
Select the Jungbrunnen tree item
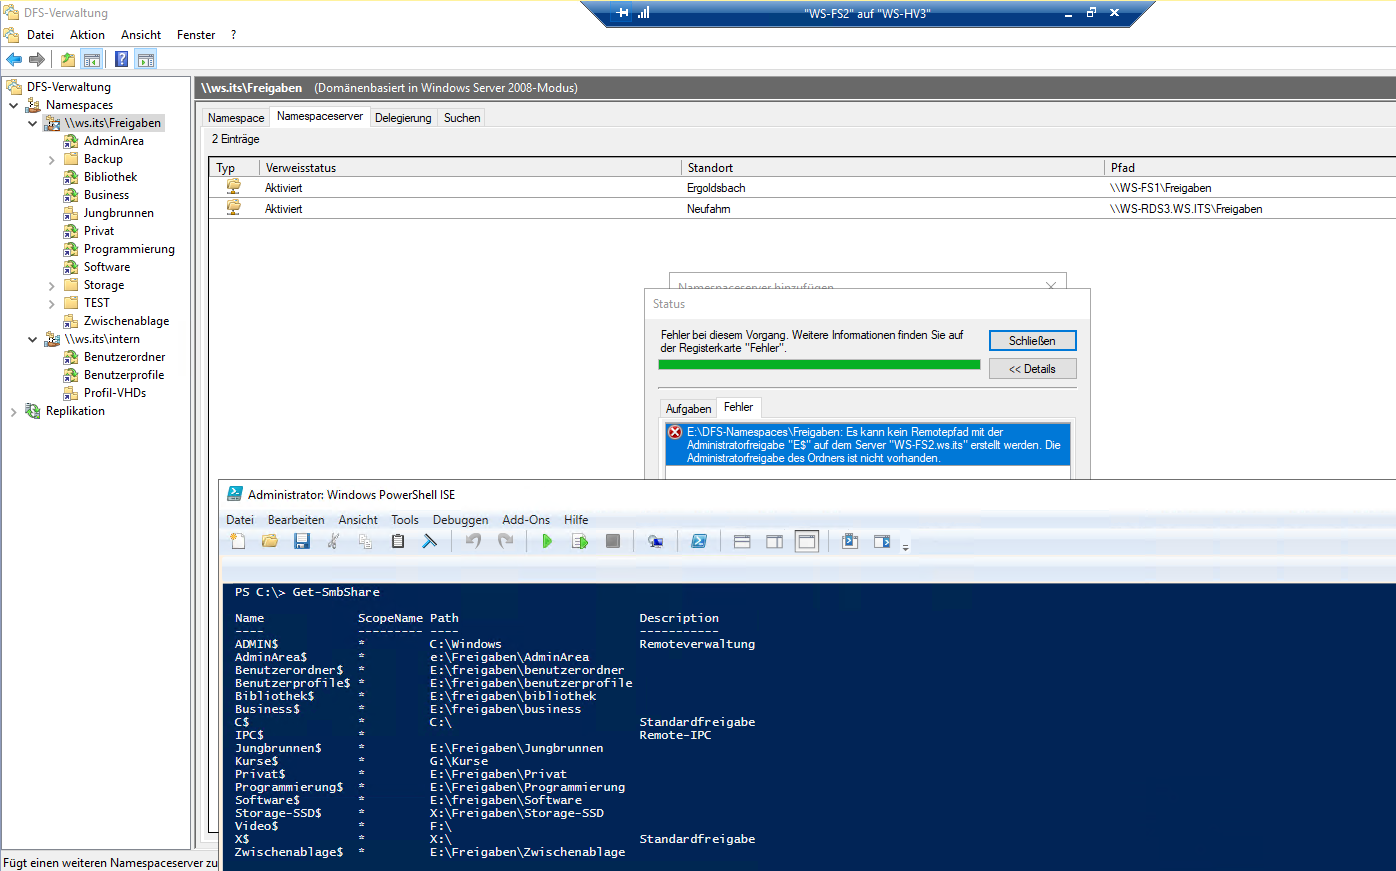pyautogui.click(x=118, y=213)
